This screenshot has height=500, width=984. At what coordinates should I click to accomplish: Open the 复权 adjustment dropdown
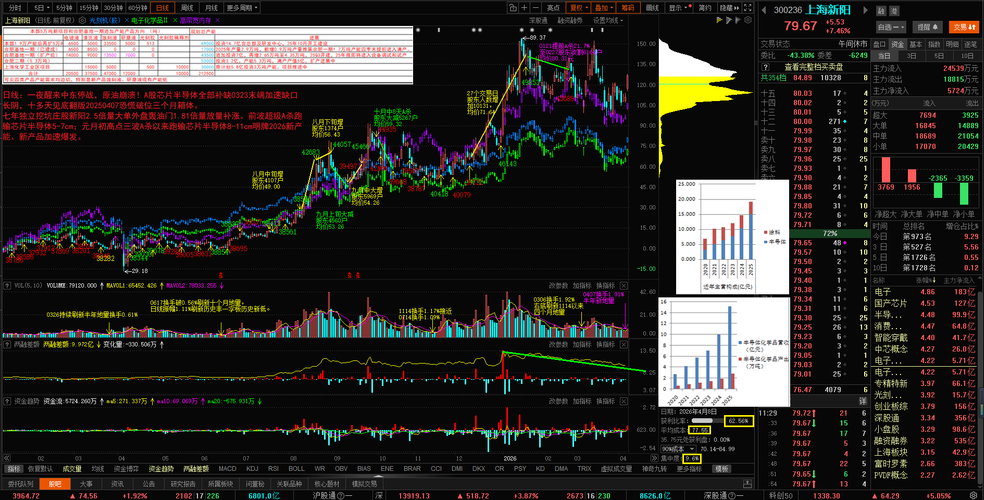[x=577, y=8]
